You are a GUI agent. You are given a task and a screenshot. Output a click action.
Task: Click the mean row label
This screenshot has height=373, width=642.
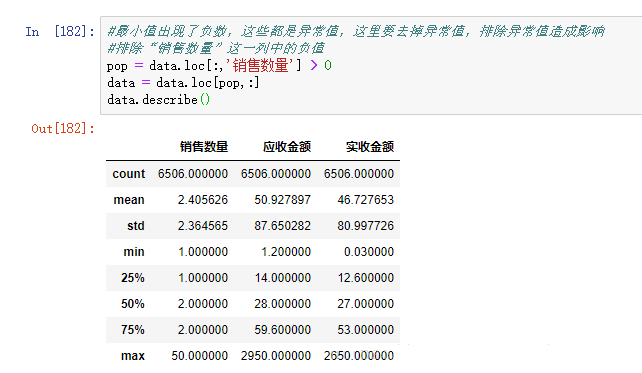[129, 200]
